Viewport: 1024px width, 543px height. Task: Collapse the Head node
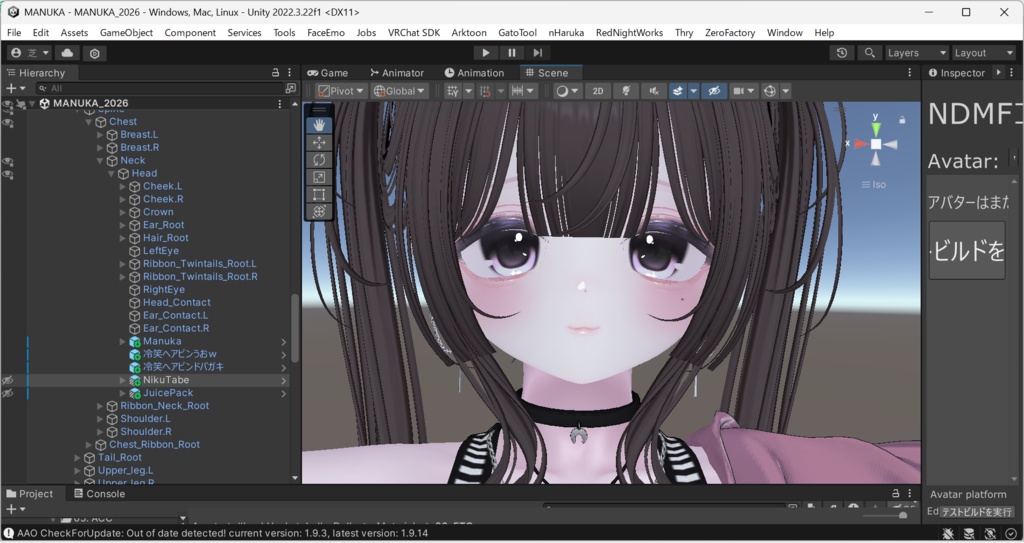(112, 173)
